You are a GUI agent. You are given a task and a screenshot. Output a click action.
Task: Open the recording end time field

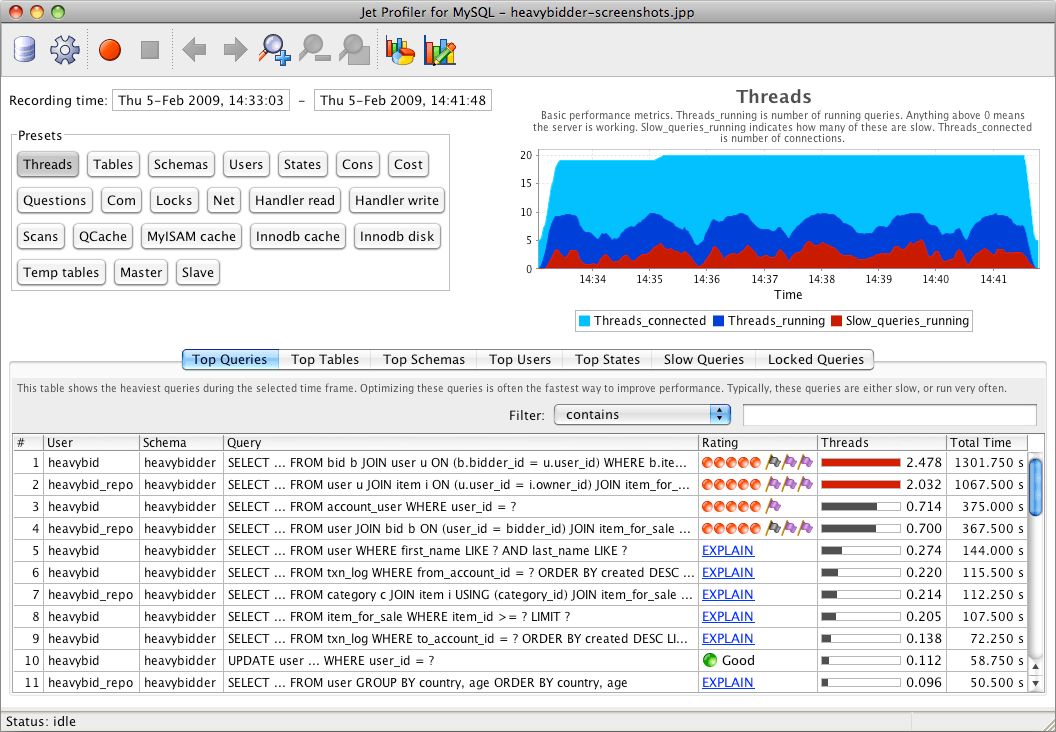pyautogui.click(x=403, y=100)
